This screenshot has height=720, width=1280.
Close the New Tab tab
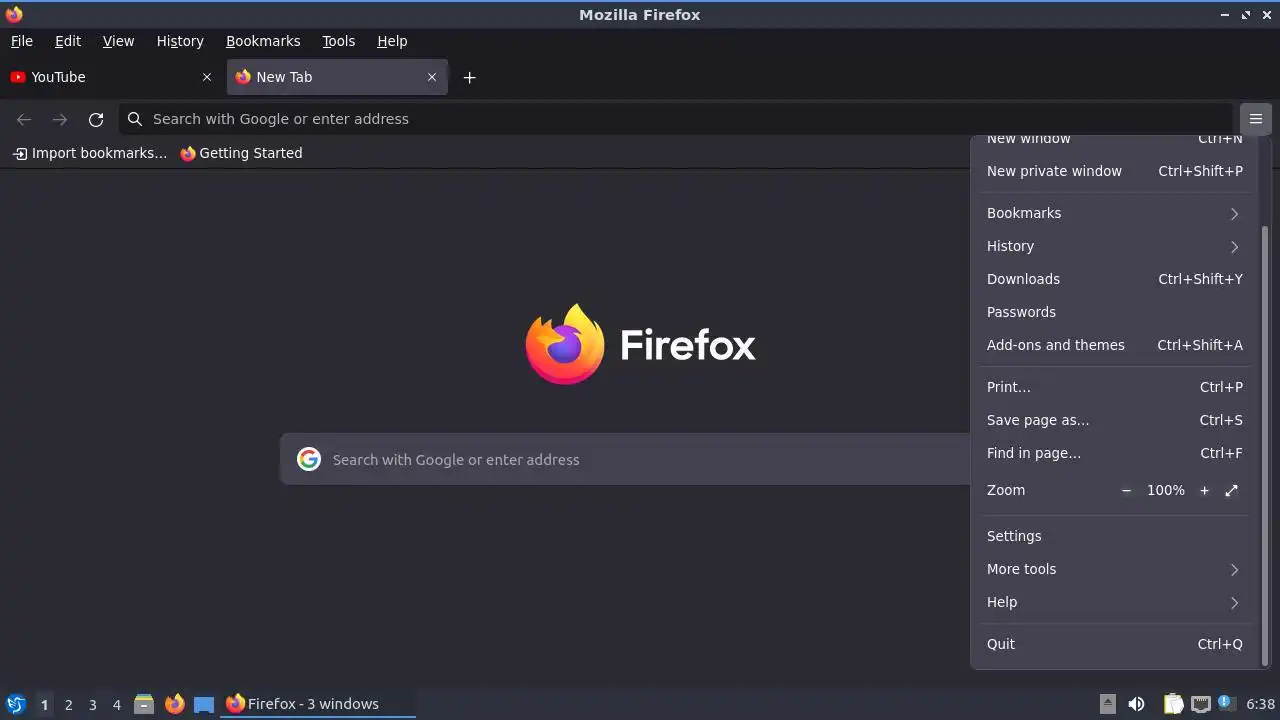(x=432, y=77)
